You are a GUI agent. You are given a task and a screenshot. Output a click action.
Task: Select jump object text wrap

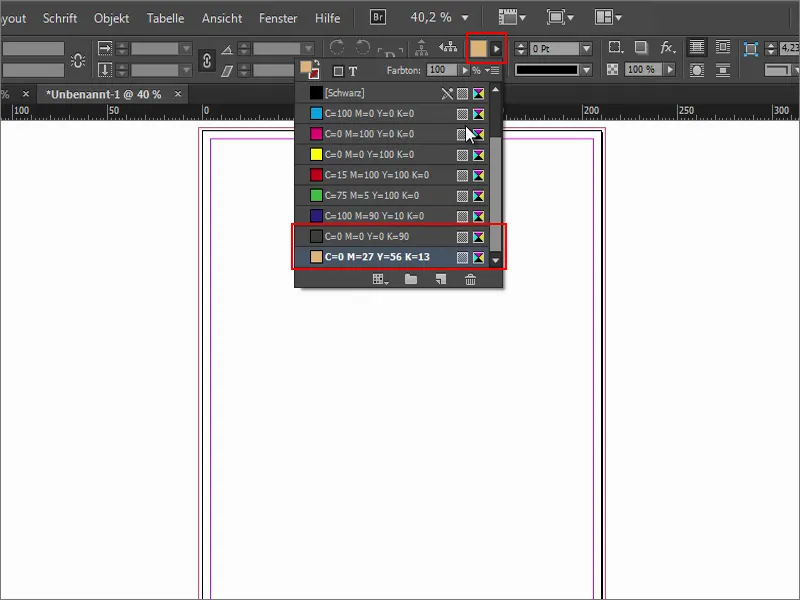point(723,70)
